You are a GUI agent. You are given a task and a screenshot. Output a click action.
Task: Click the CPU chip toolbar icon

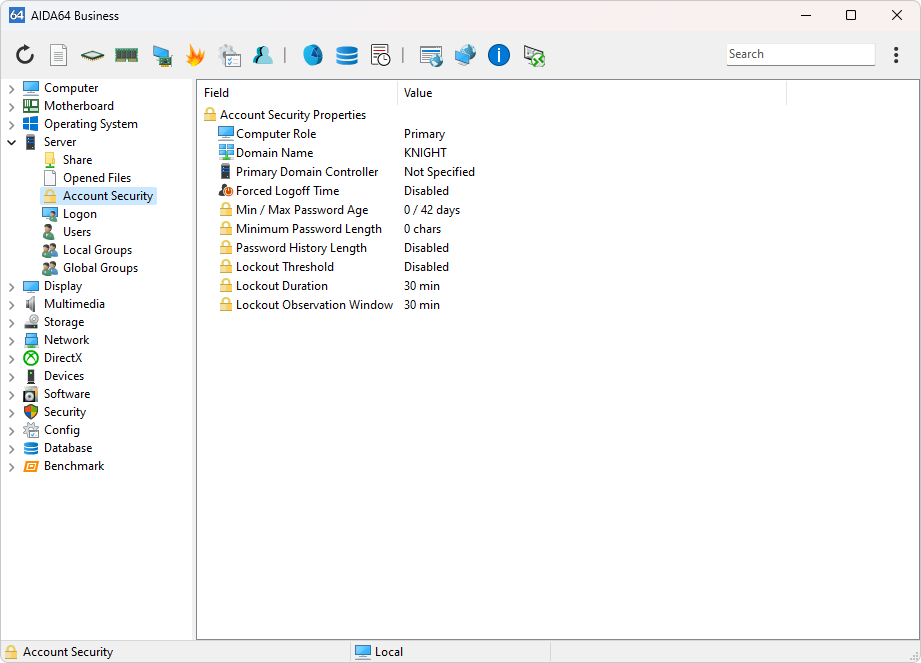92,55
